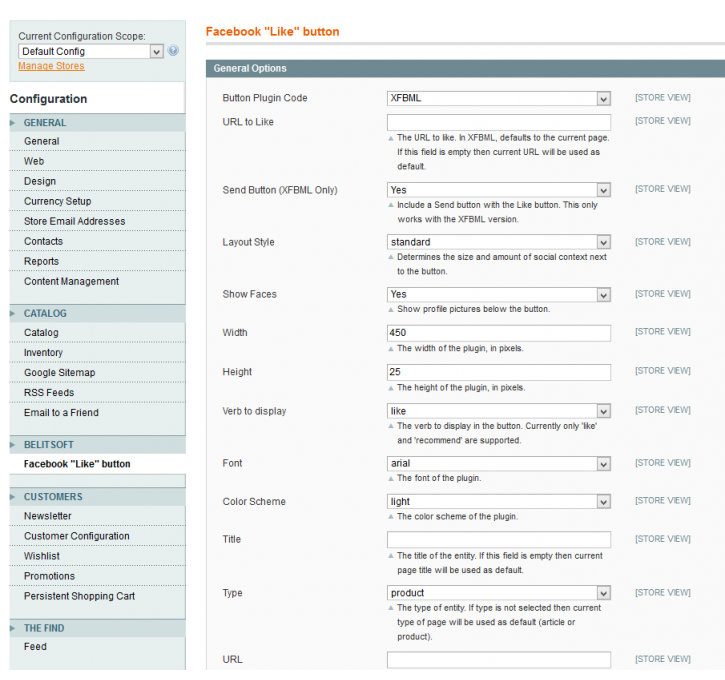Click the URL to Like input field
This screenshot has width=725, height=680.
pos(498,123)
